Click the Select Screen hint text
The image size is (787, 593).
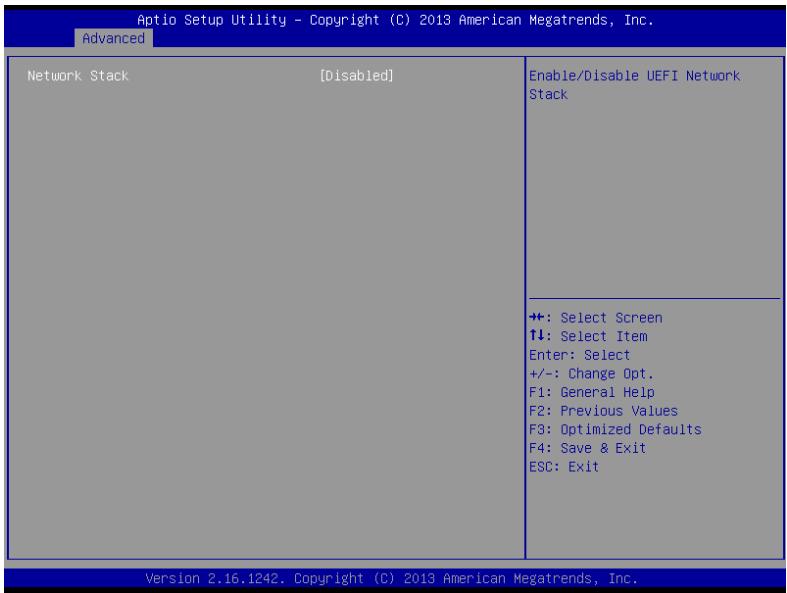611,318
